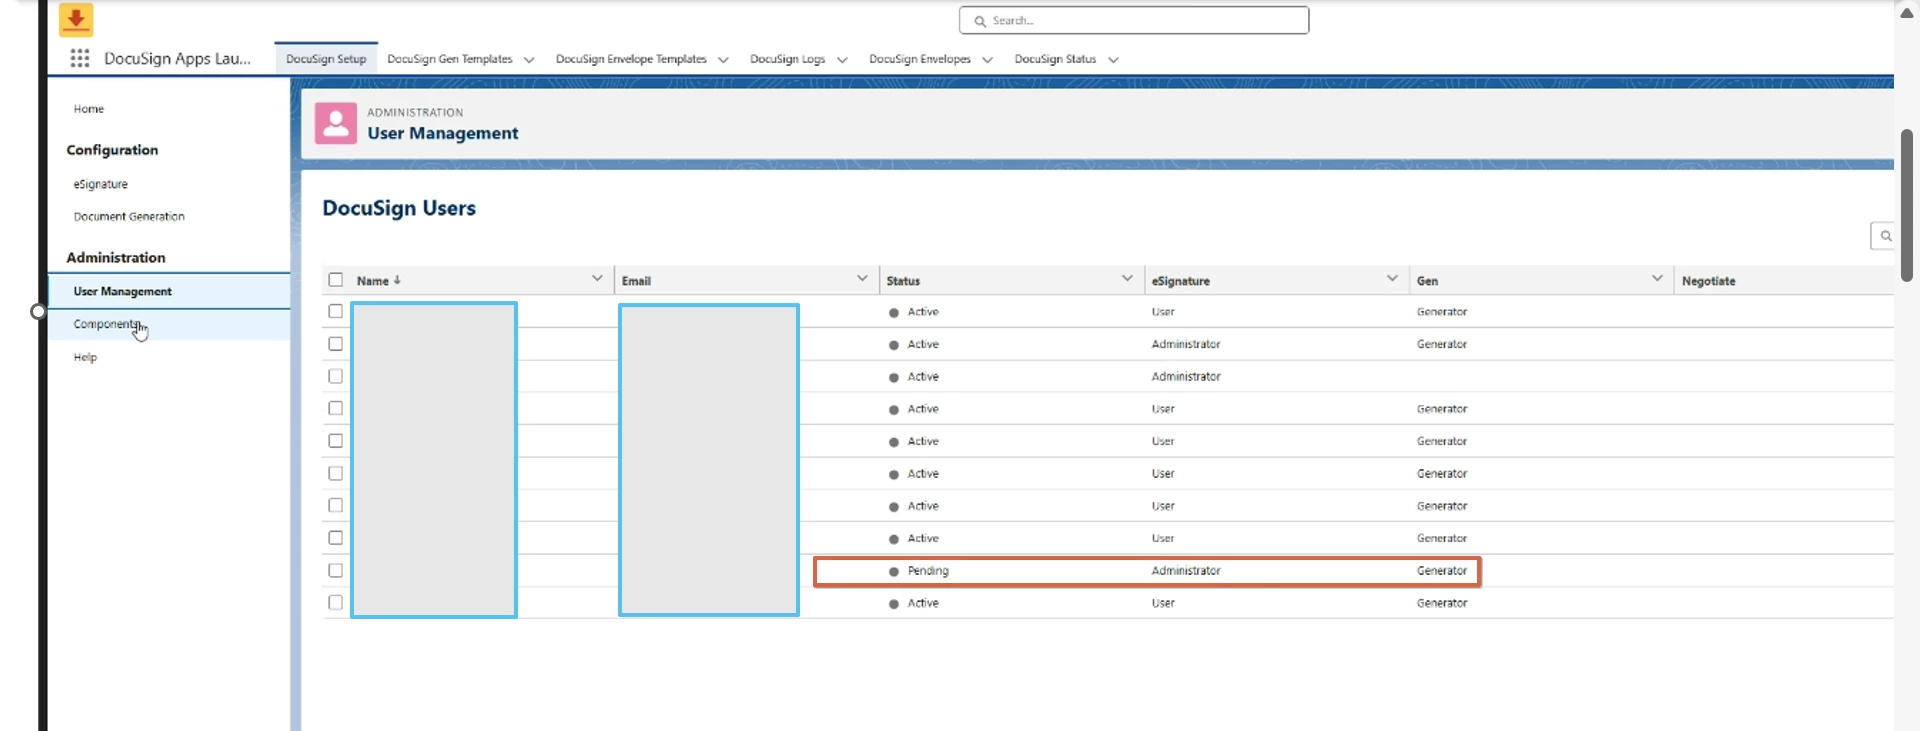This screenshot has height=731, width=1920.
Task: Click the Pending row's Generator cell
Action: [1442, 571]
